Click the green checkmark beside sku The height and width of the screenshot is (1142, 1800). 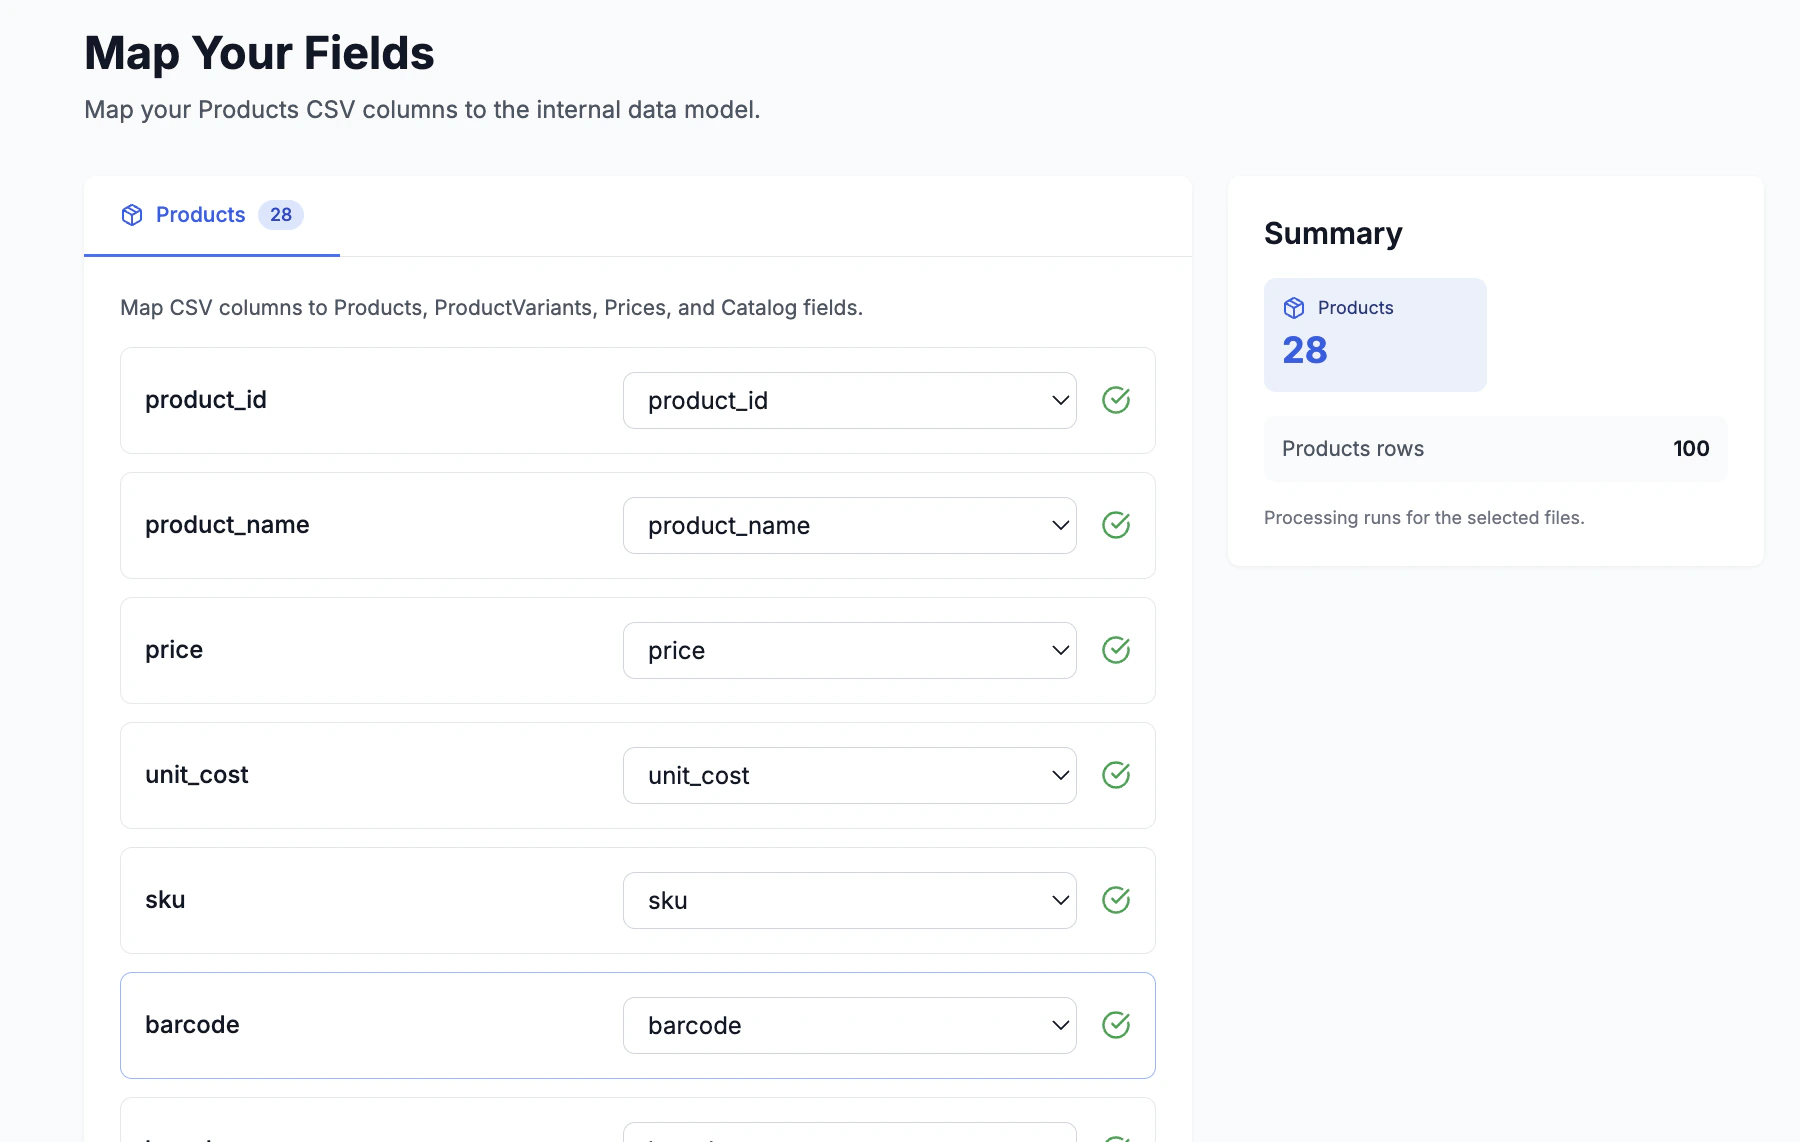pyautogui.click(x=1116, y=900)
